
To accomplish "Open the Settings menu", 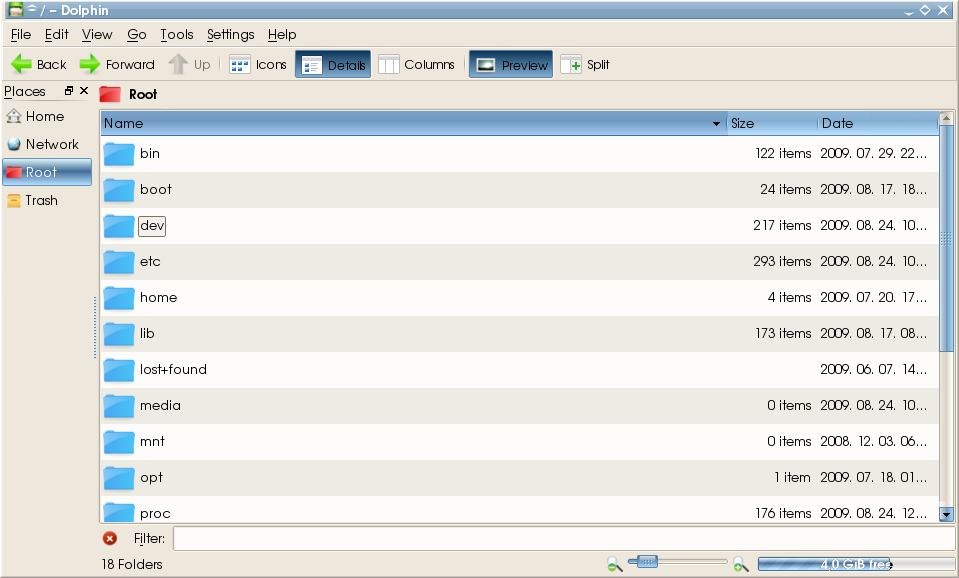I will (231, 35).
